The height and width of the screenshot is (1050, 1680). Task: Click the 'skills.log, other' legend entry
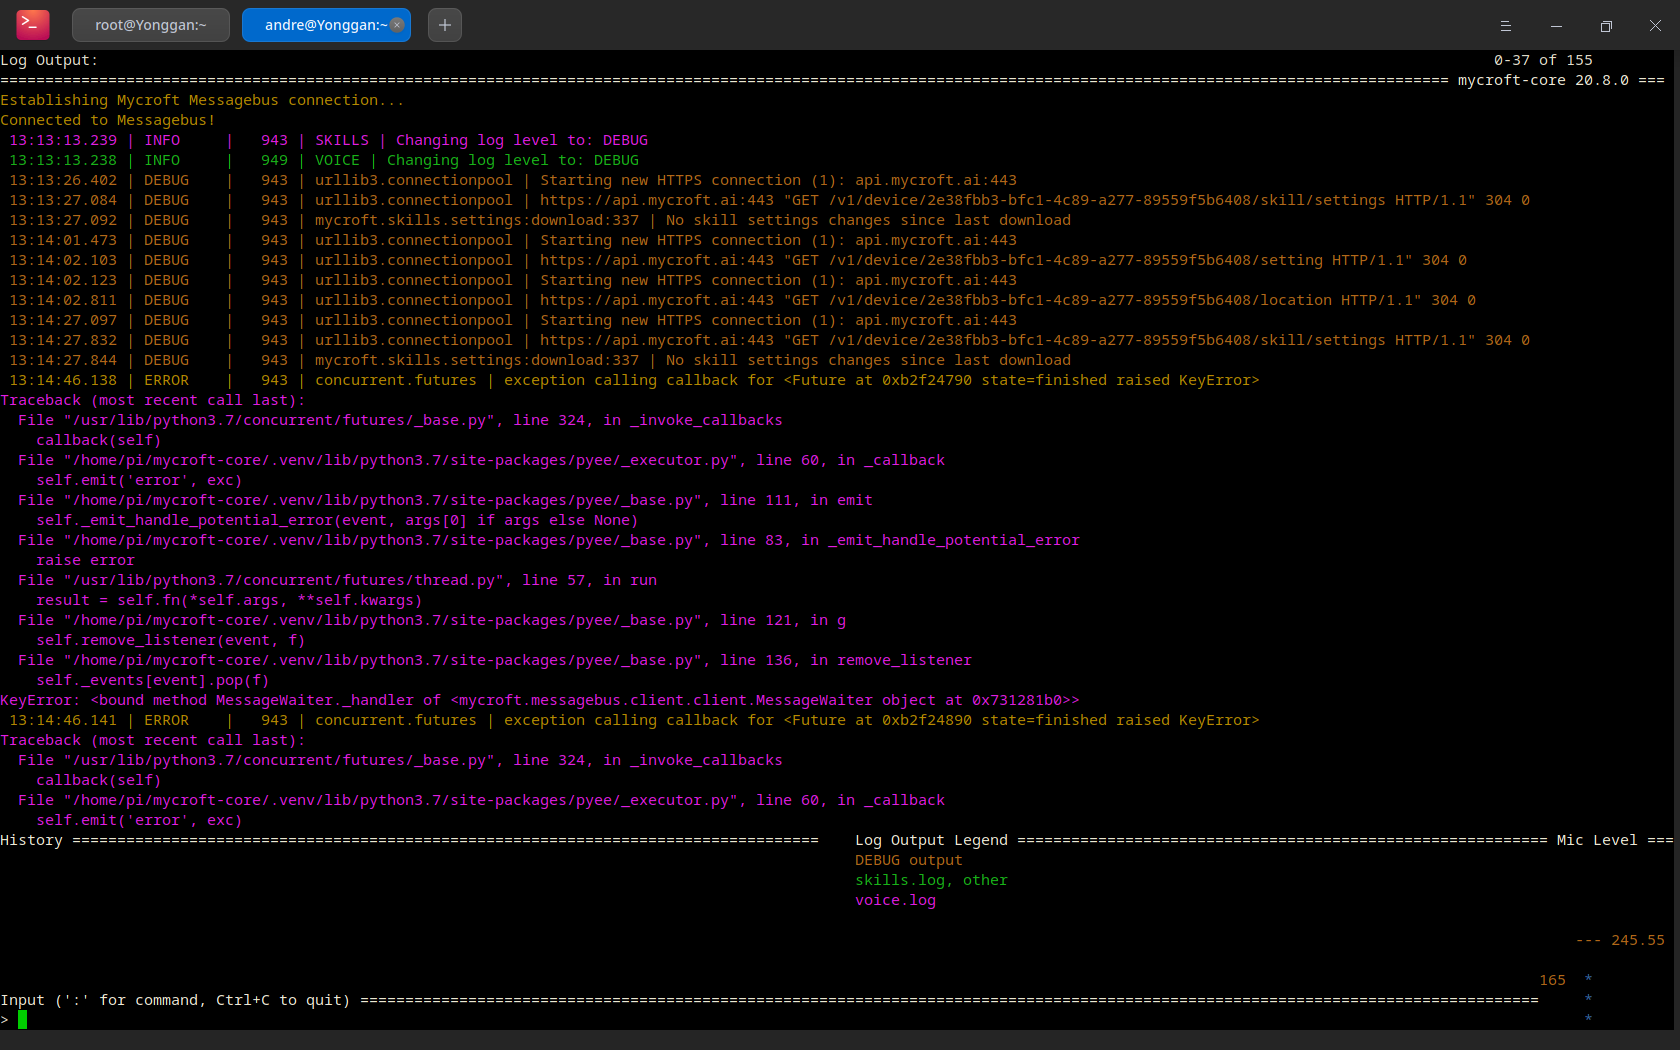click(x=931, y=880)
